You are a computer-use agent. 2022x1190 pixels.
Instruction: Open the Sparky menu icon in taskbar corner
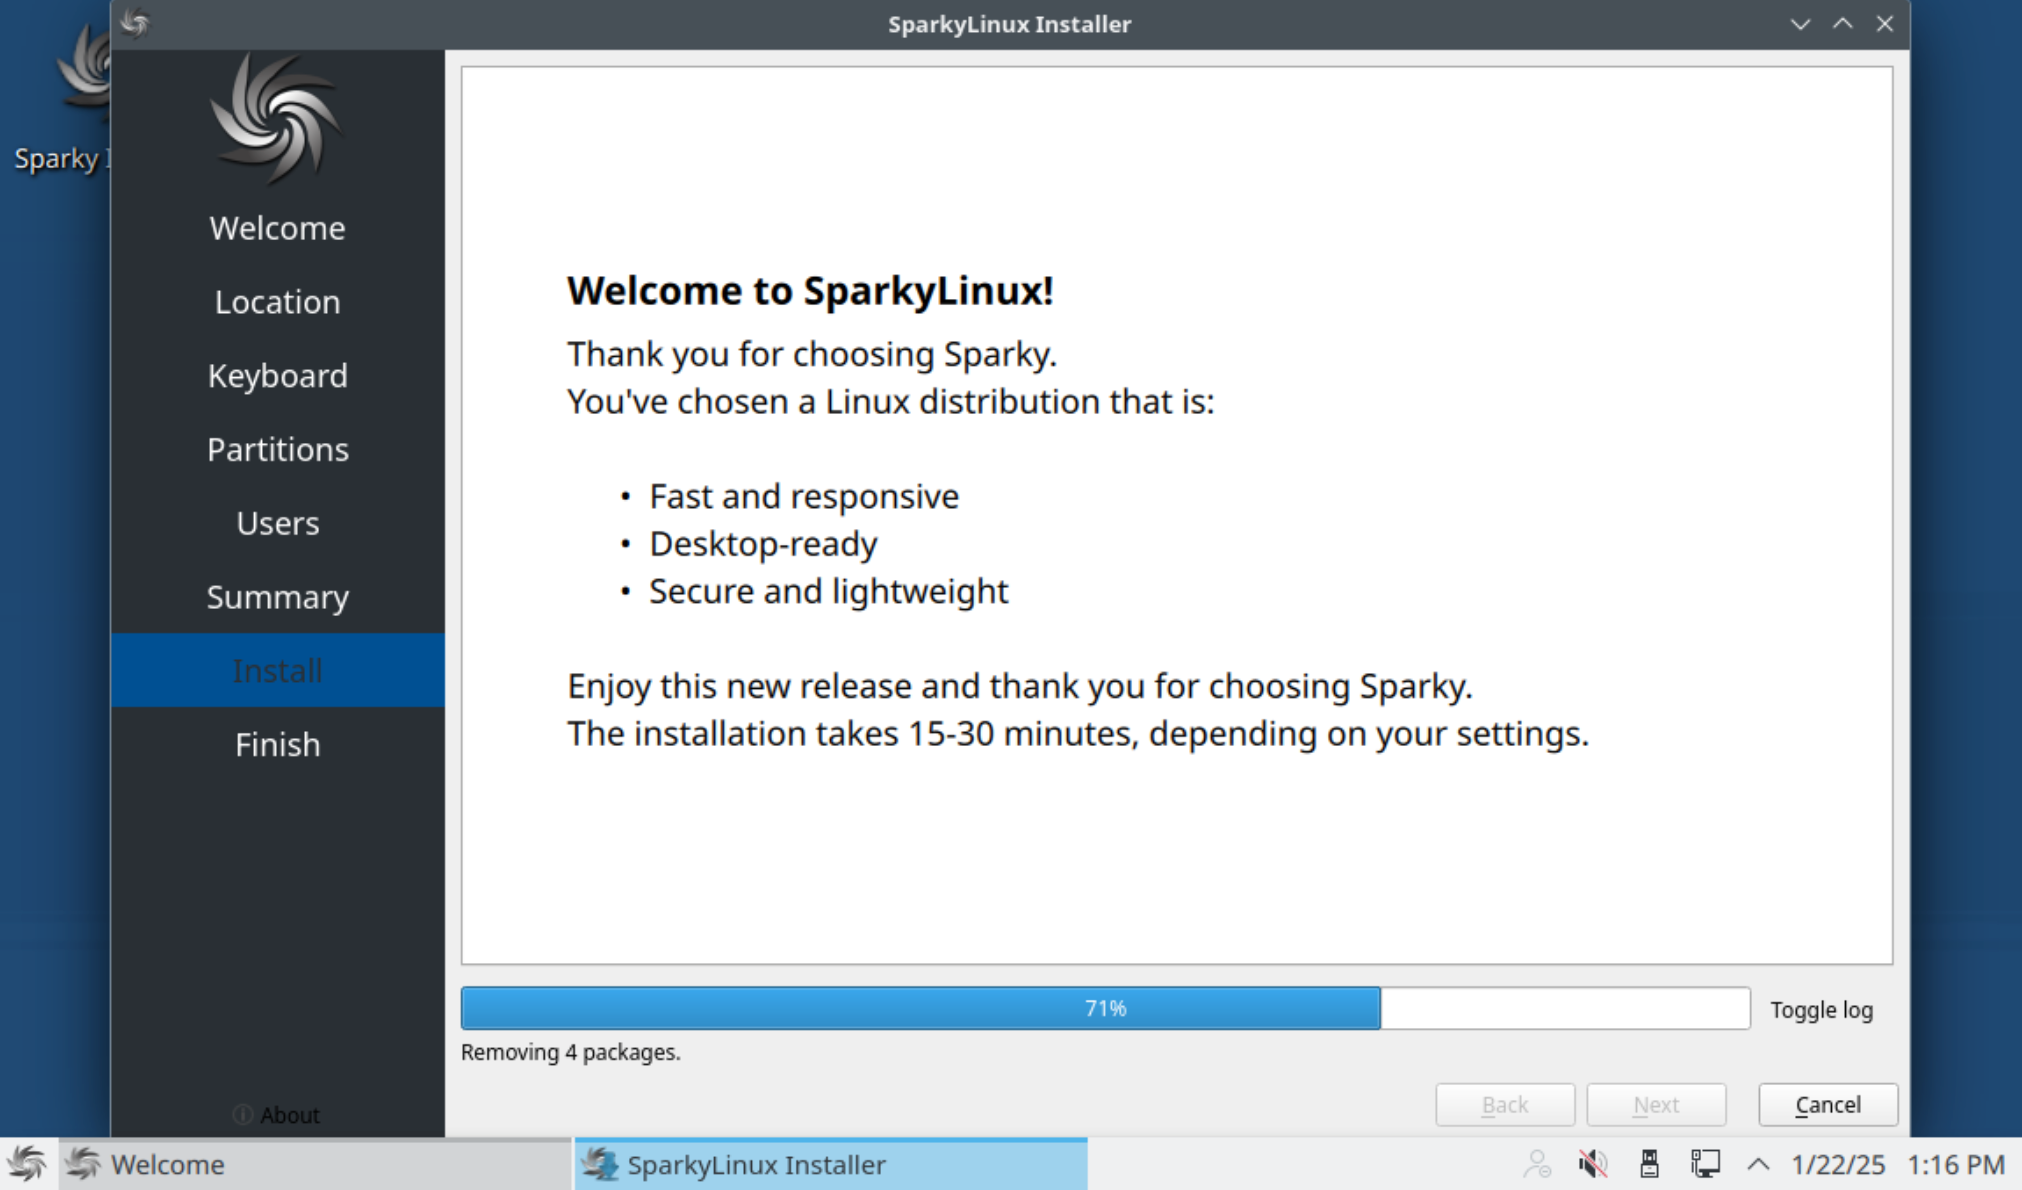click(27, 1164)
